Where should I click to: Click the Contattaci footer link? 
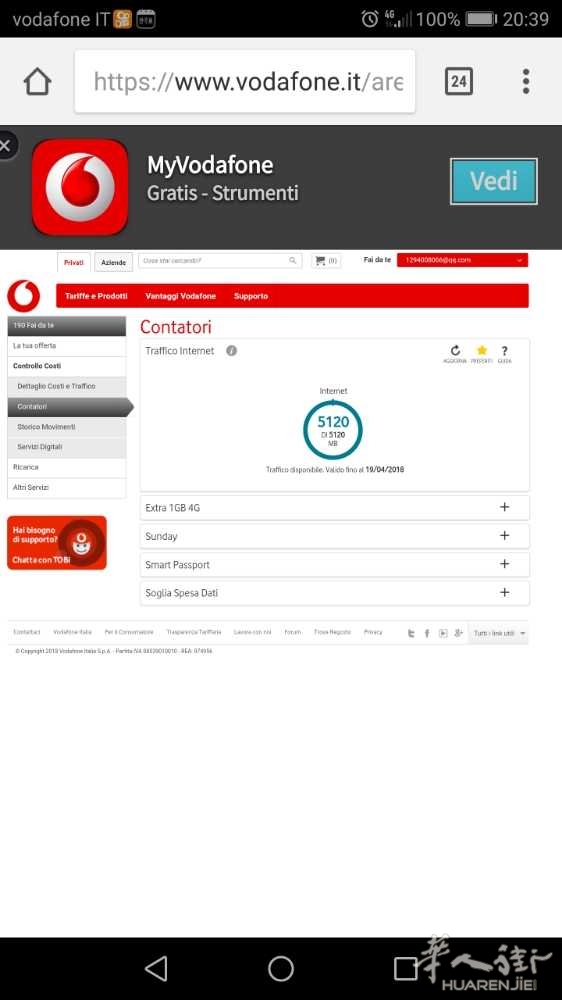pos(27,632)
